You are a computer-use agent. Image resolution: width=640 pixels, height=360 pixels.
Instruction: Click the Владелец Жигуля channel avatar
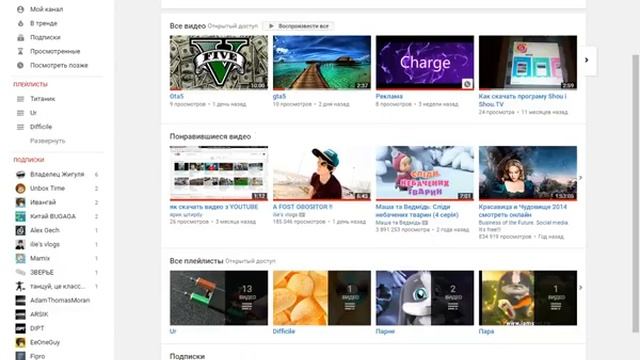pos(20,174)
